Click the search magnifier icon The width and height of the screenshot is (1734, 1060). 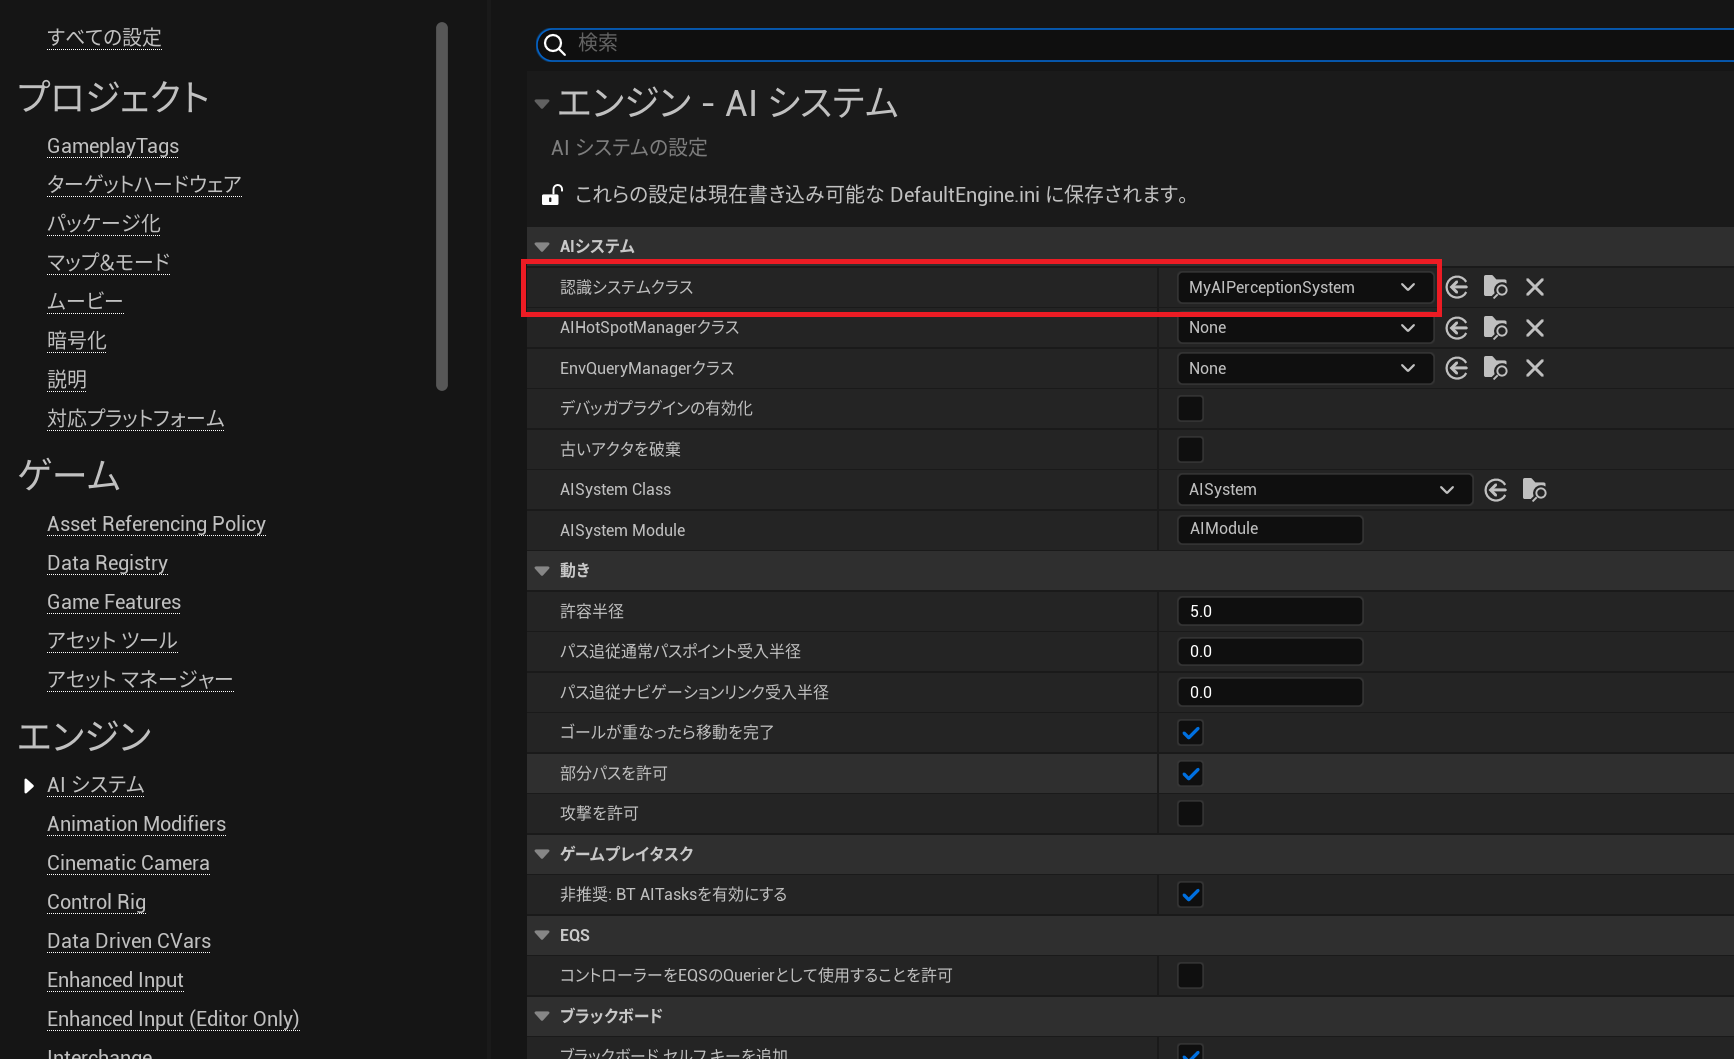click(x=556, y=45)
